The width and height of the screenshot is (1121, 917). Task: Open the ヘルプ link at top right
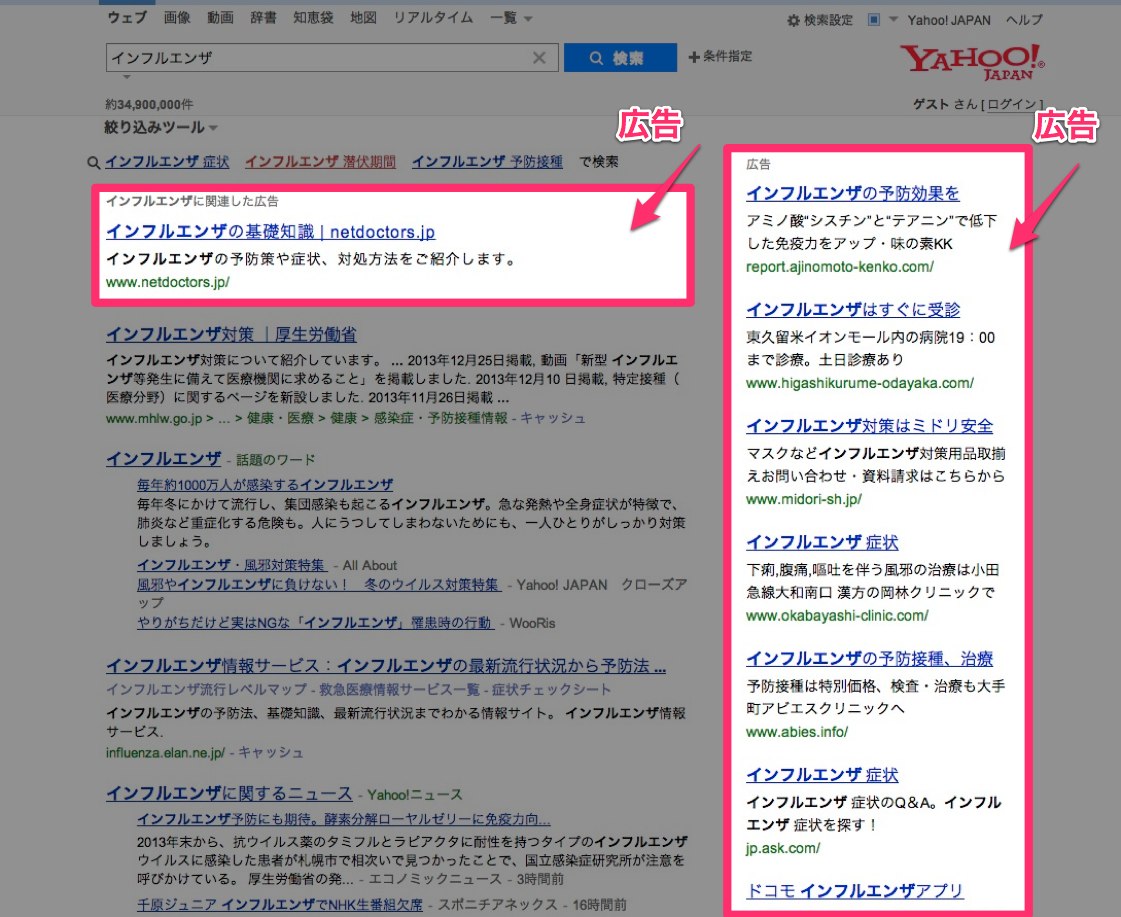(x=1024, y=20)
